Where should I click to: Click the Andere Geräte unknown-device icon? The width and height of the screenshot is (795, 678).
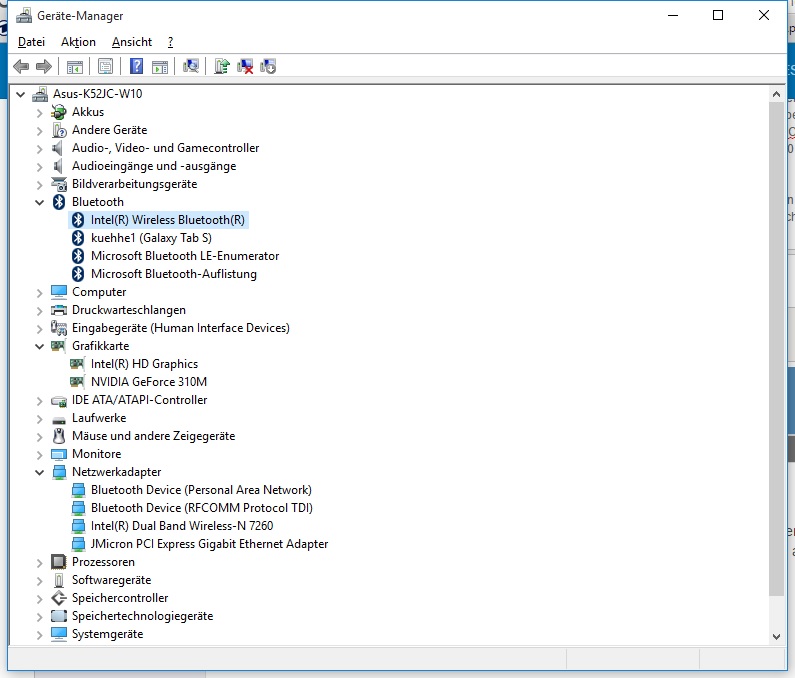tap(59, 130)
